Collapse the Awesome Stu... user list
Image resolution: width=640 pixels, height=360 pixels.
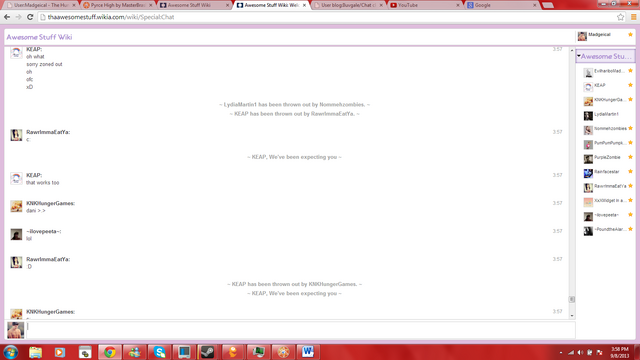pyautogui.click(x=579, y=56)
